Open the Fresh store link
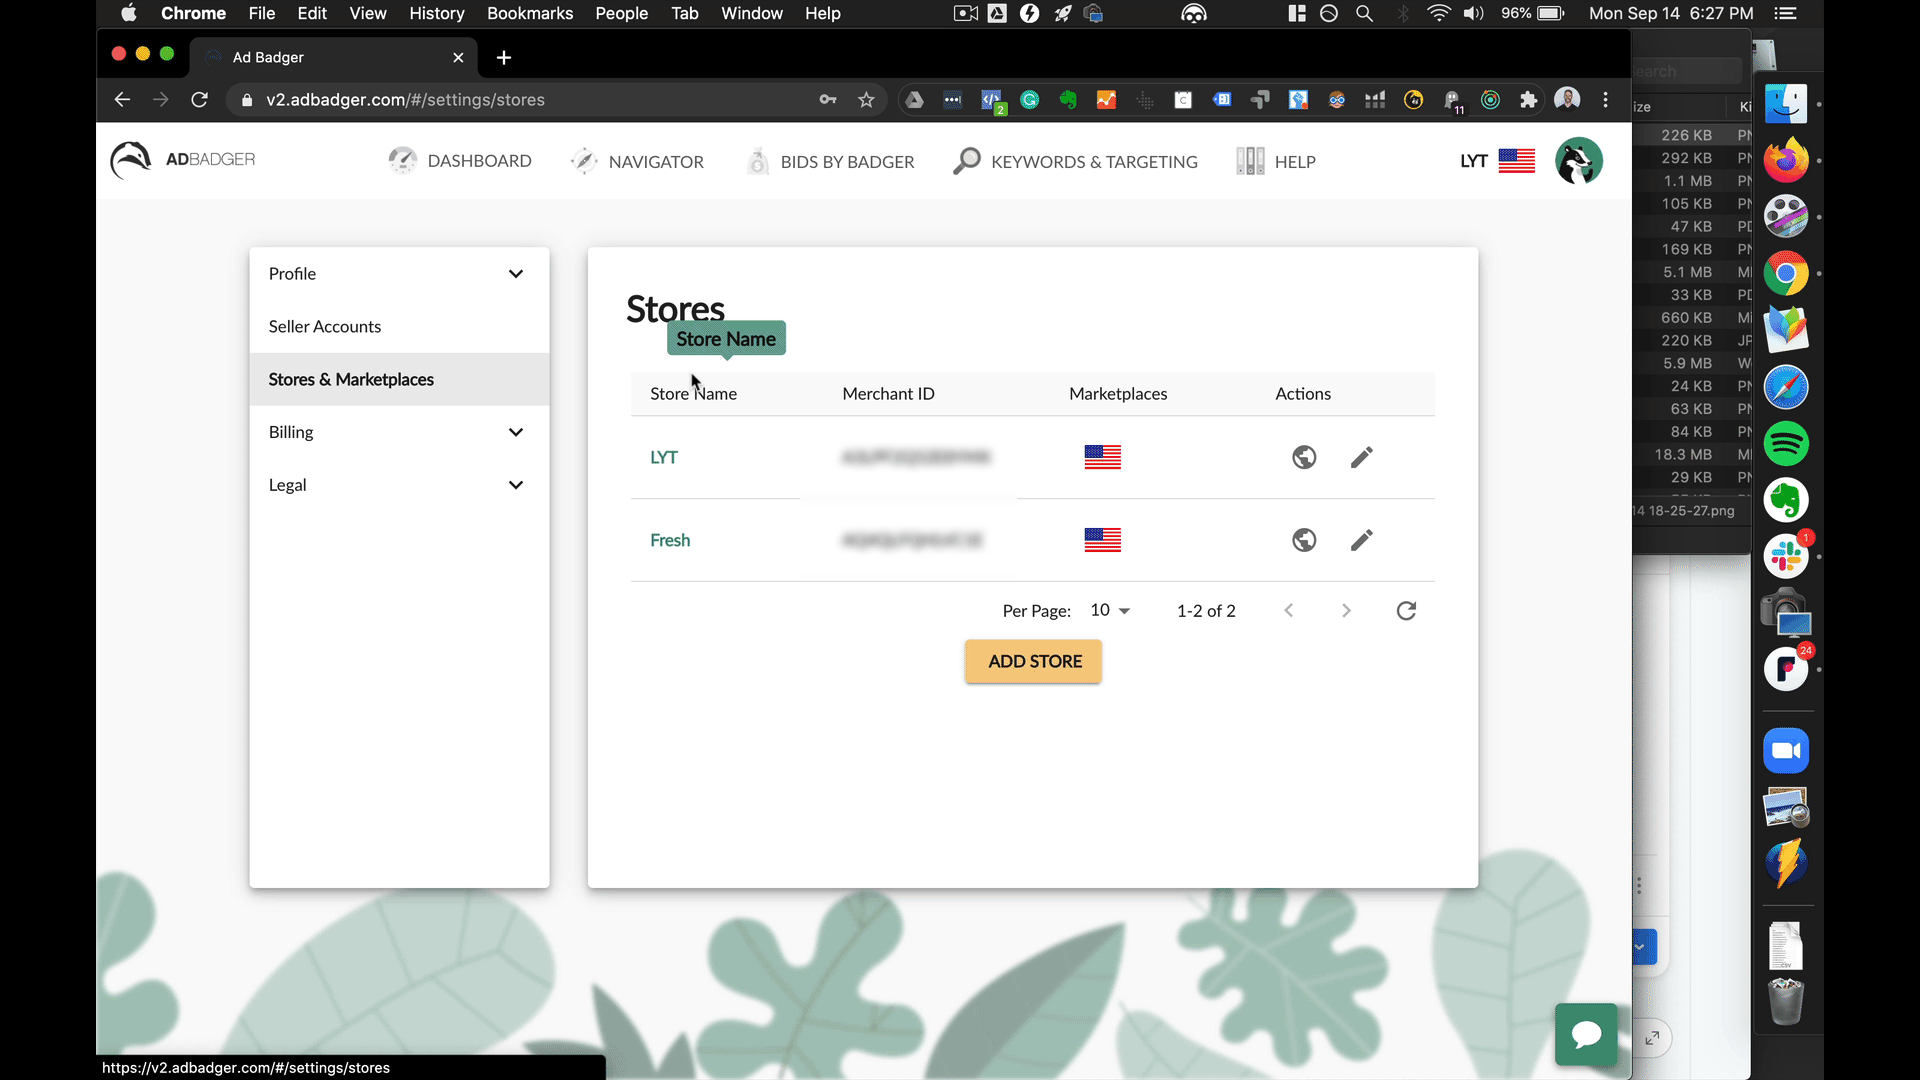Screen dimensions: 1920x1080 tap(670, 540)
